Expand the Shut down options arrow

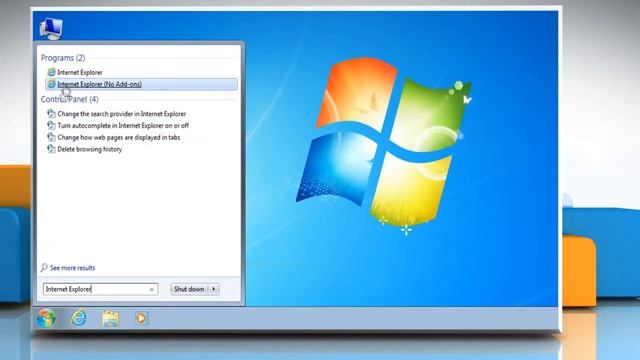tap(213, 289)
